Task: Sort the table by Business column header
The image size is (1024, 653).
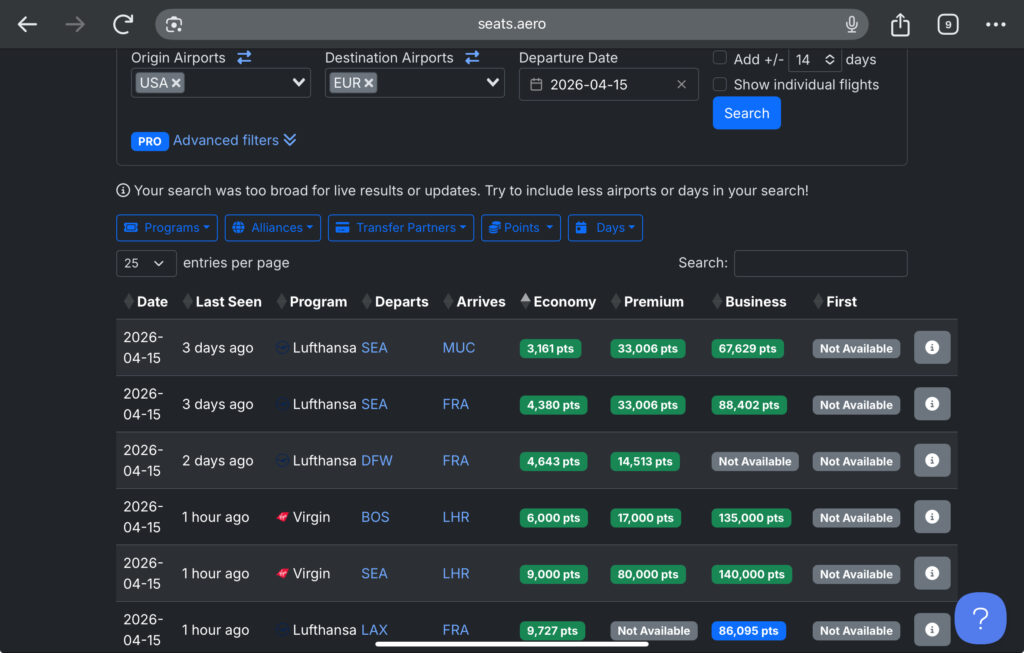Action: click(755, 301)
